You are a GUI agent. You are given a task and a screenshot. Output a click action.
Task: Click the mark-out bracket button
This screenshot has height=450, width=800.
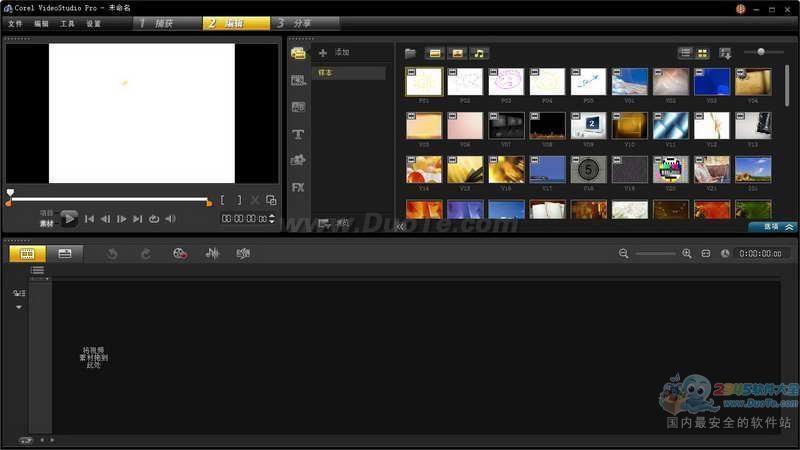[239, 200]
